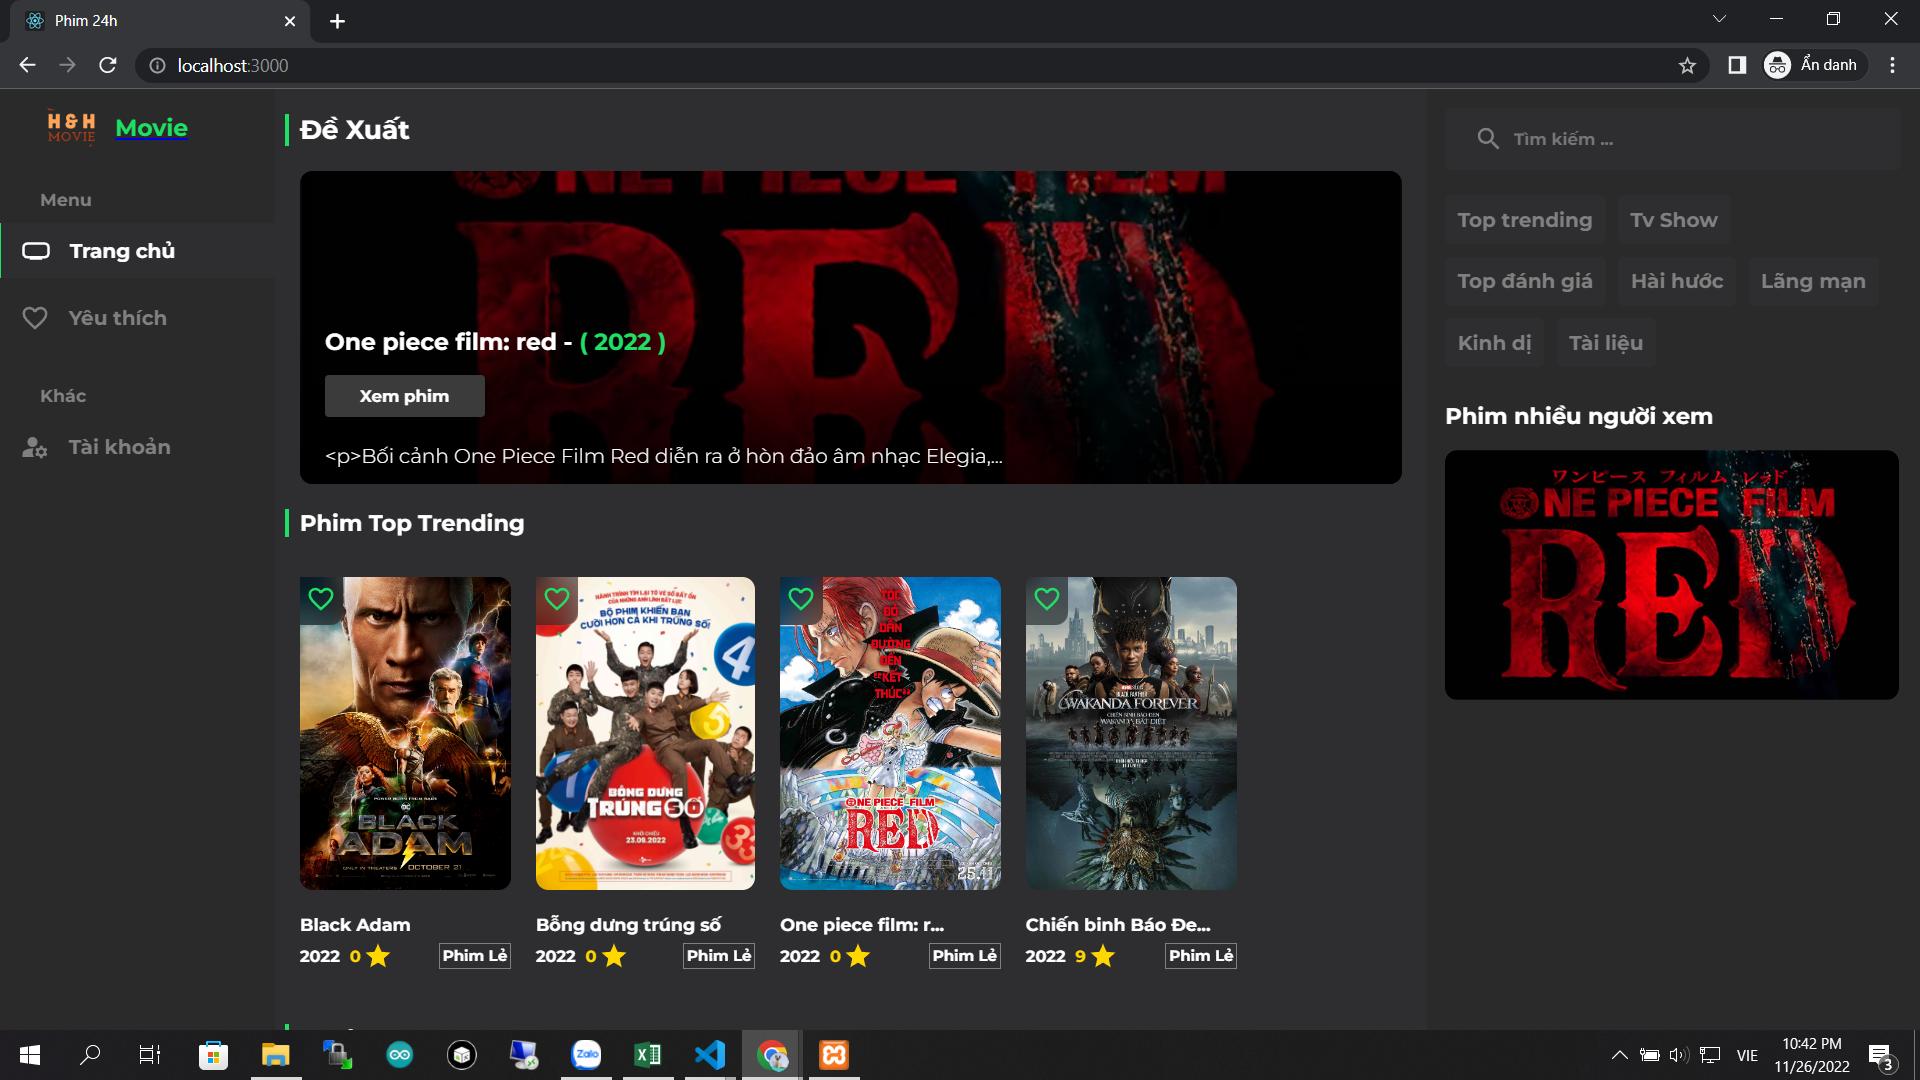This screenshot has width=1920, height=1080.
Task: Select the Kinh dị genre tag
Action: [1494, 343]
